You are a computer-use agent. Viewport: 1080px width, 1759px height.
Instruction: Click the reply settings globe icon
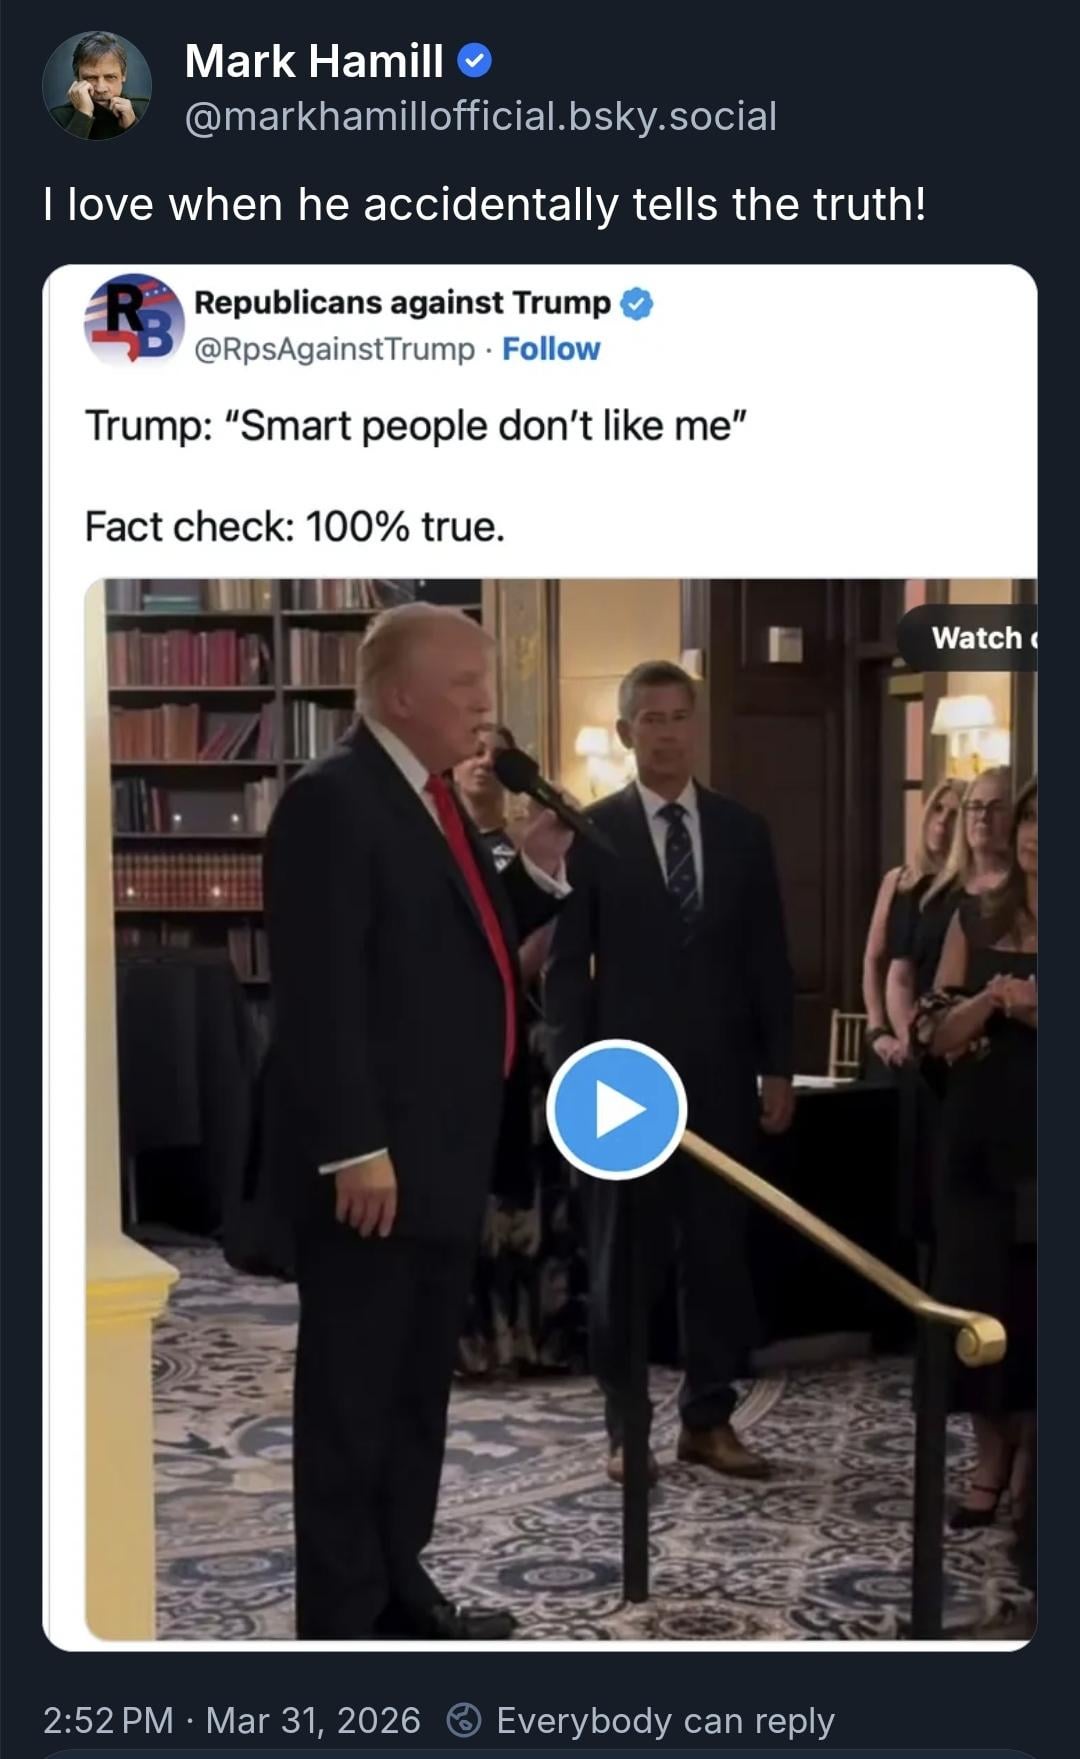click(463, 1720)
